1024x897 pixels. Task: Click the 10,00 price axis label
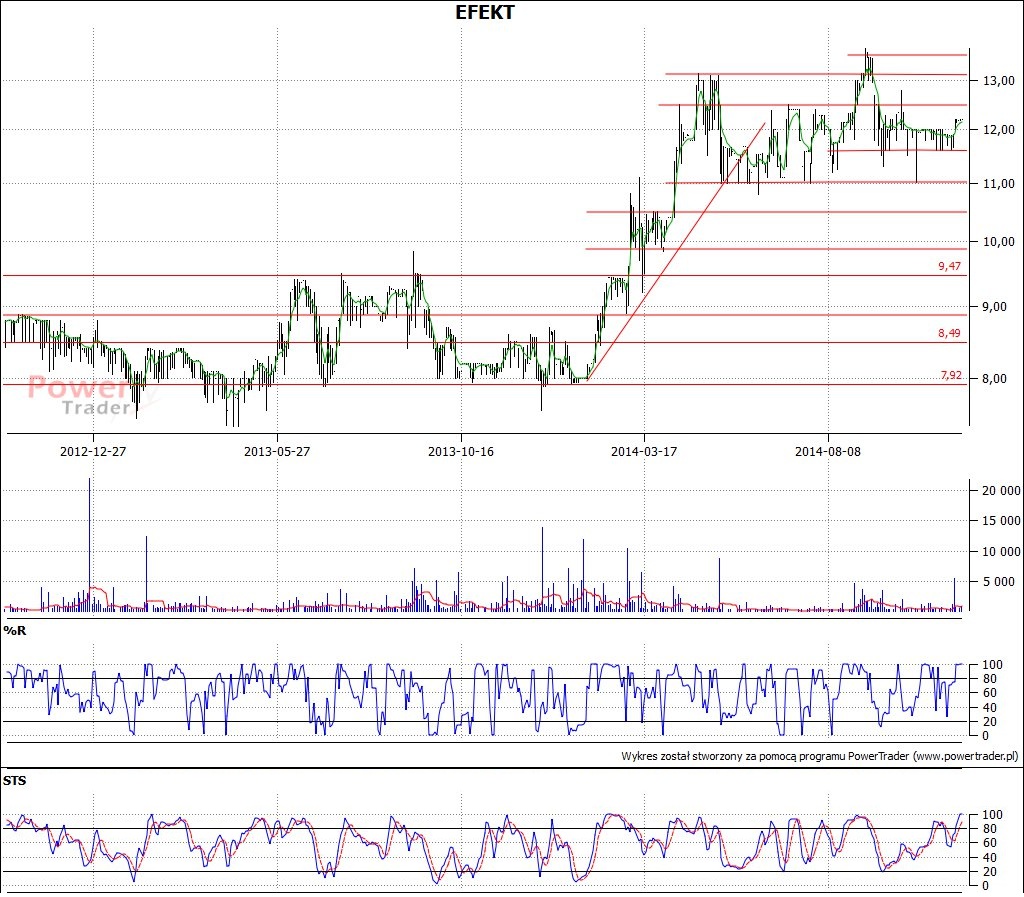999,242
